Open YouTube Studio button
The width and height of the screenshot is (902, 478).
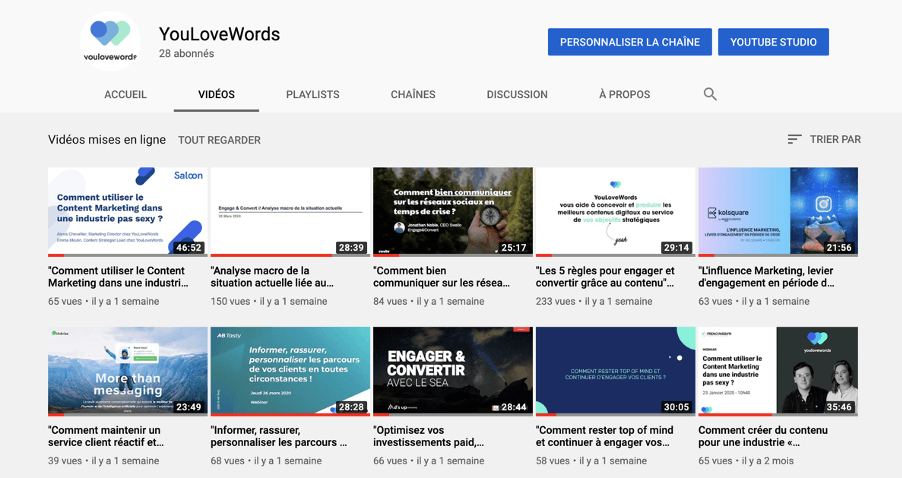tap(773, 42)
